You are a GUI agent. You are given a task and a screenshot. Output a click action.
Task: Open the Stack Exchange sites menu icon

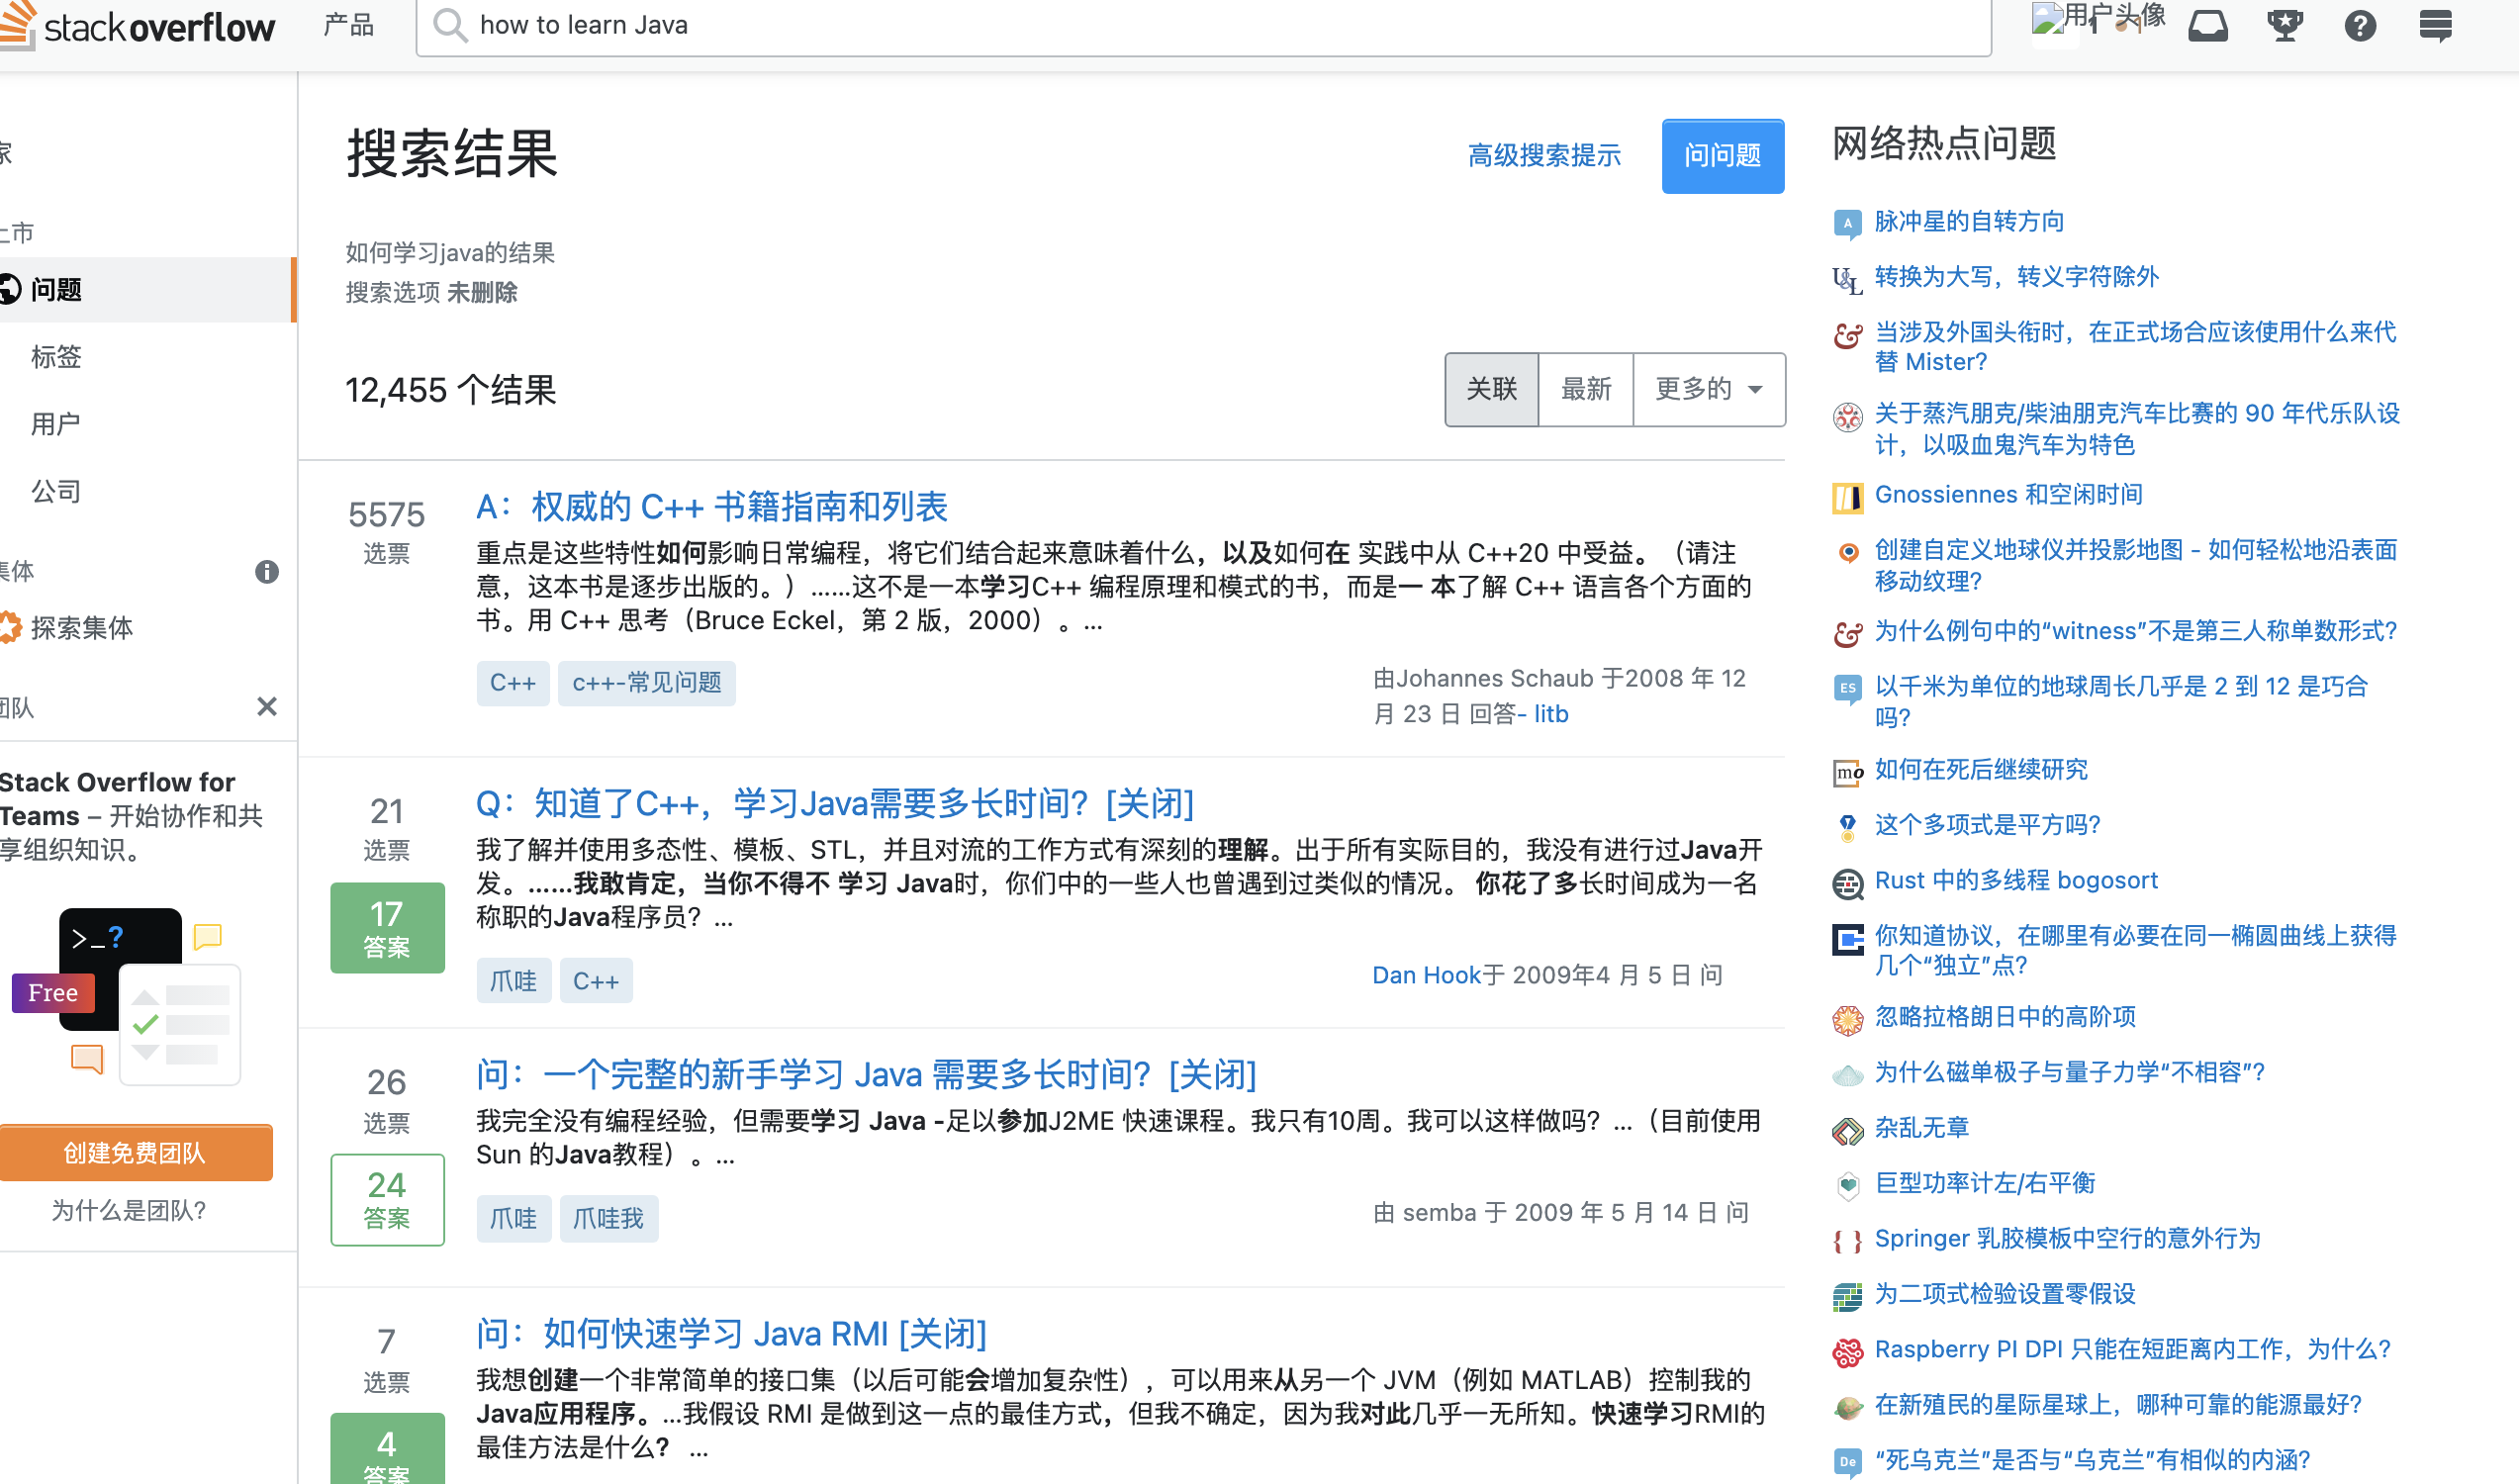(2435, 25)
